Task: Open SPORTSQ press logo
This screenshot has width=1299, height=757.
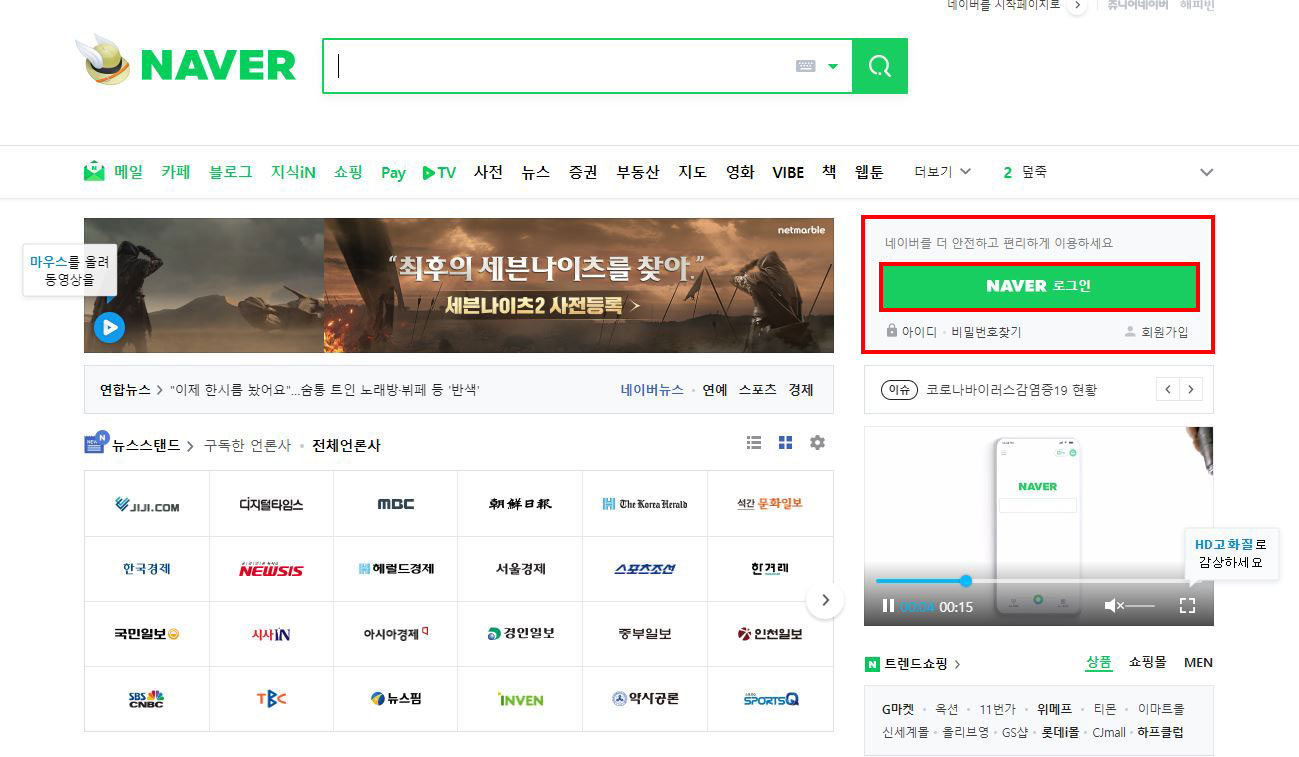Action: click(770, 699)
